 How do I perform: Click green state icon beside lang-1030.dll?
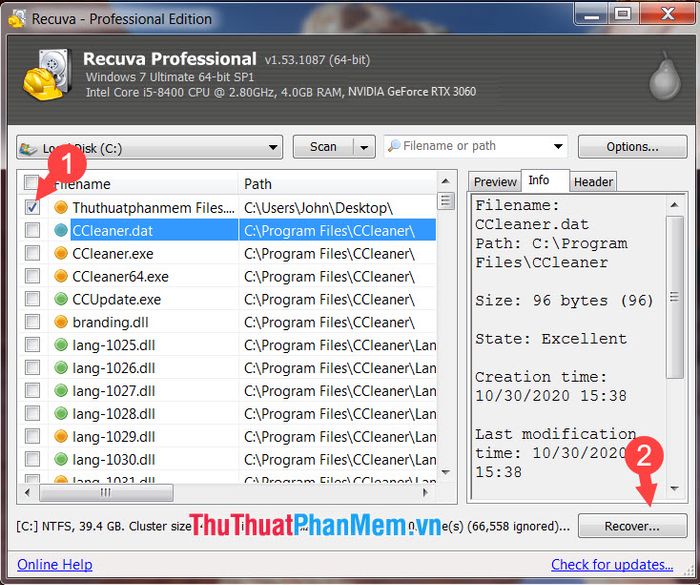point(61,459)
